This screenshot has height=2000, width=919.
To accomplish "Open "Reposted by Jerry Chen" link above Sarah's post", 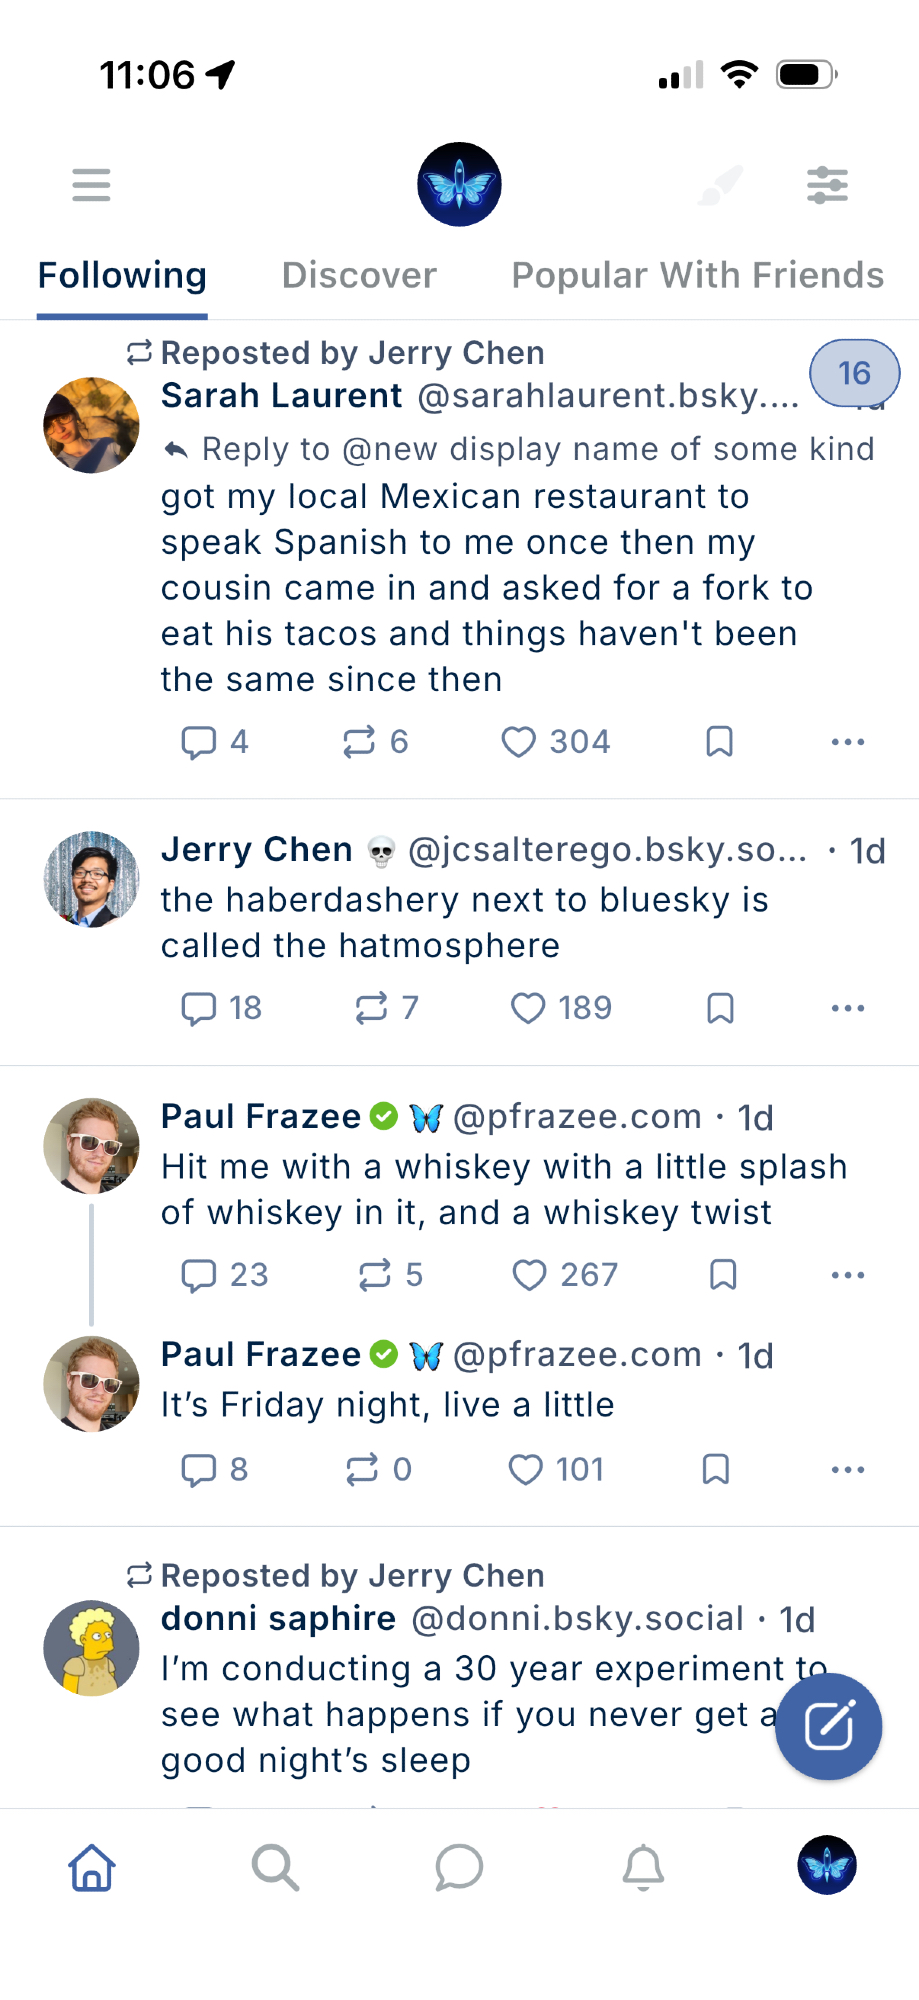I will coord(352,353).
